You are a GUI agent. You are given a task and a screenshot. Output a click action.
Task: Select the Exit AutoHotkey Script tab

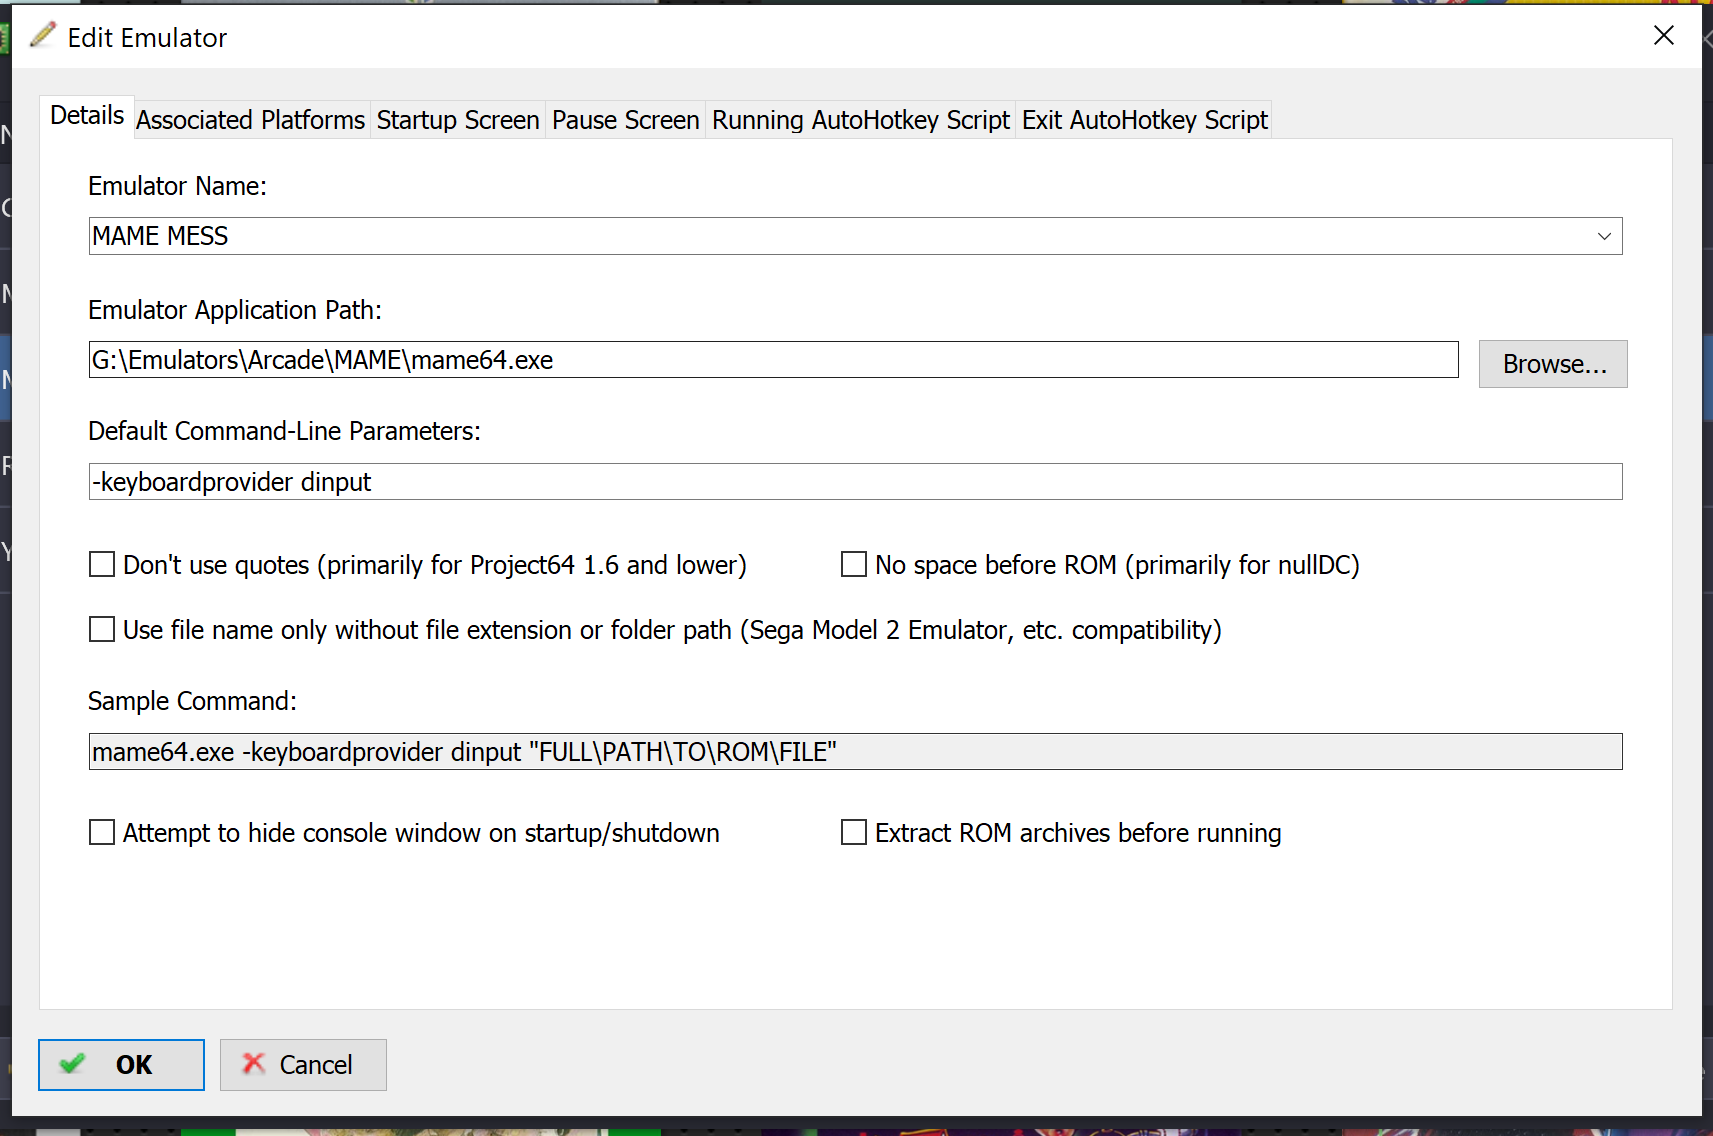tap(1145, 120)
